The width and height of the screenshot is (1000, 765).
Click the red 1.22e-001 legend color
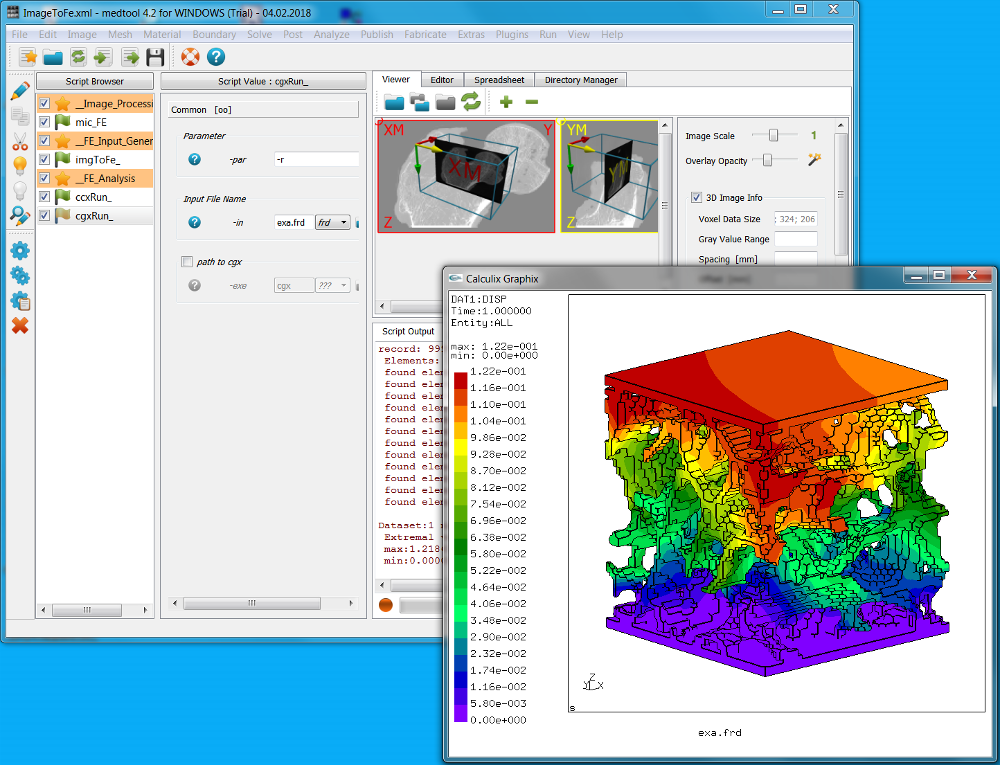click(460, 380)
